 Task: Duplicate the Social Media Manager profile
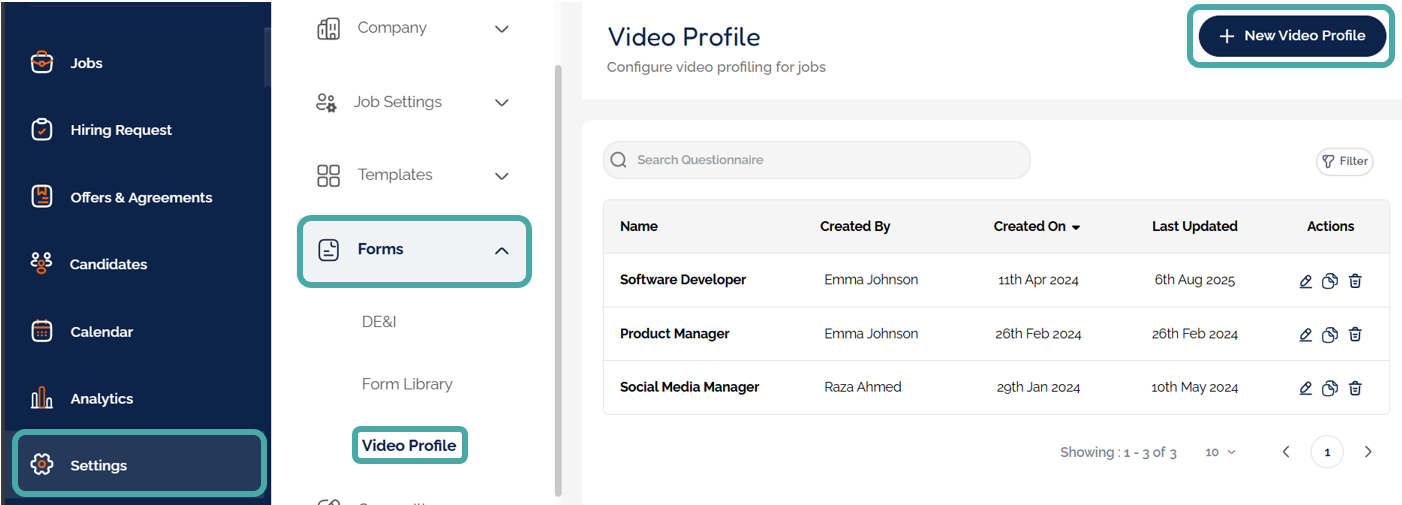pyautogui.click(x=1330, y=388)
